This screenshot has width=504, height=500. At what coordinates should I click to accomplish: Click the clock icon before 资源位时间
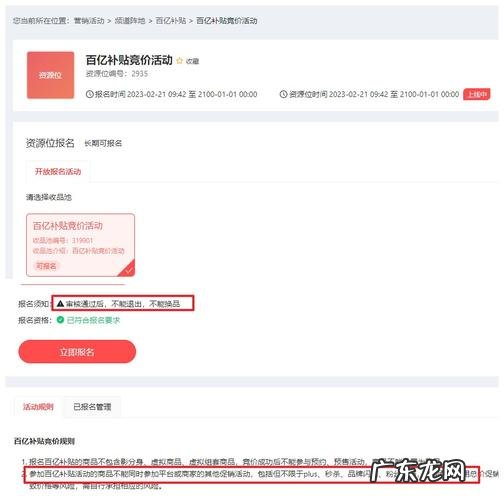(x=283, y=94)
